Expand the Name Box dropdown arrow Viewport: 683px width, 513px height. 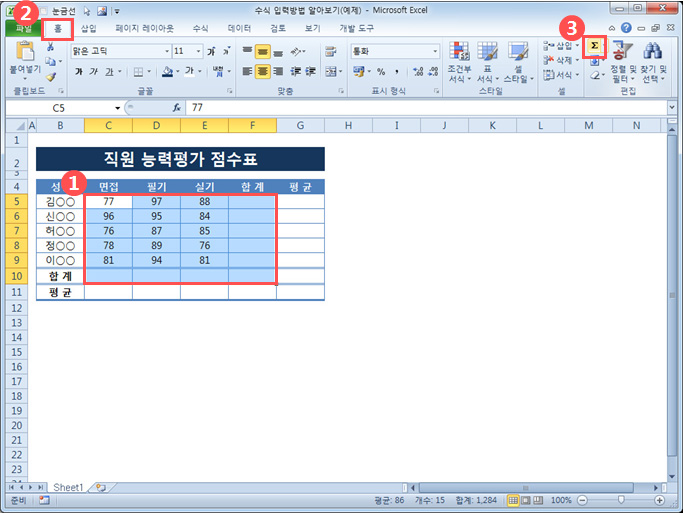click(118, 108)
